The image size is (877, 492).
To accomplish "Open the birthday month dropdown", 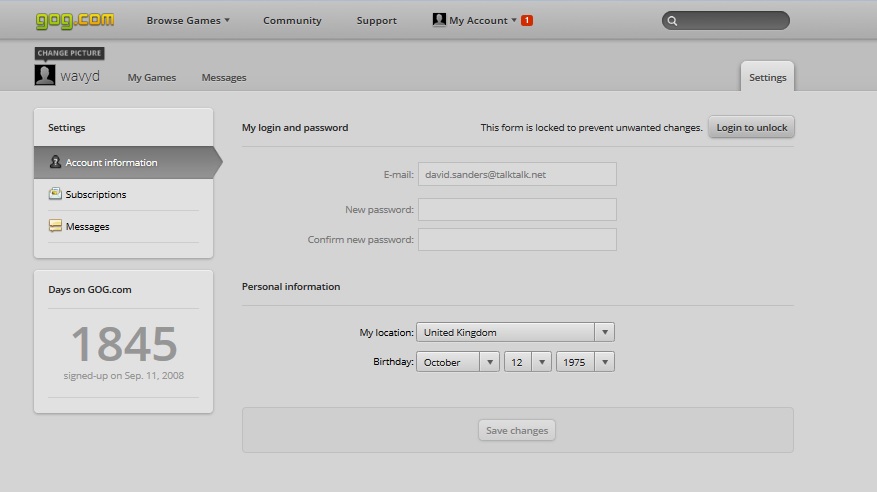I will pyautogui.click(x=458, y=362).
